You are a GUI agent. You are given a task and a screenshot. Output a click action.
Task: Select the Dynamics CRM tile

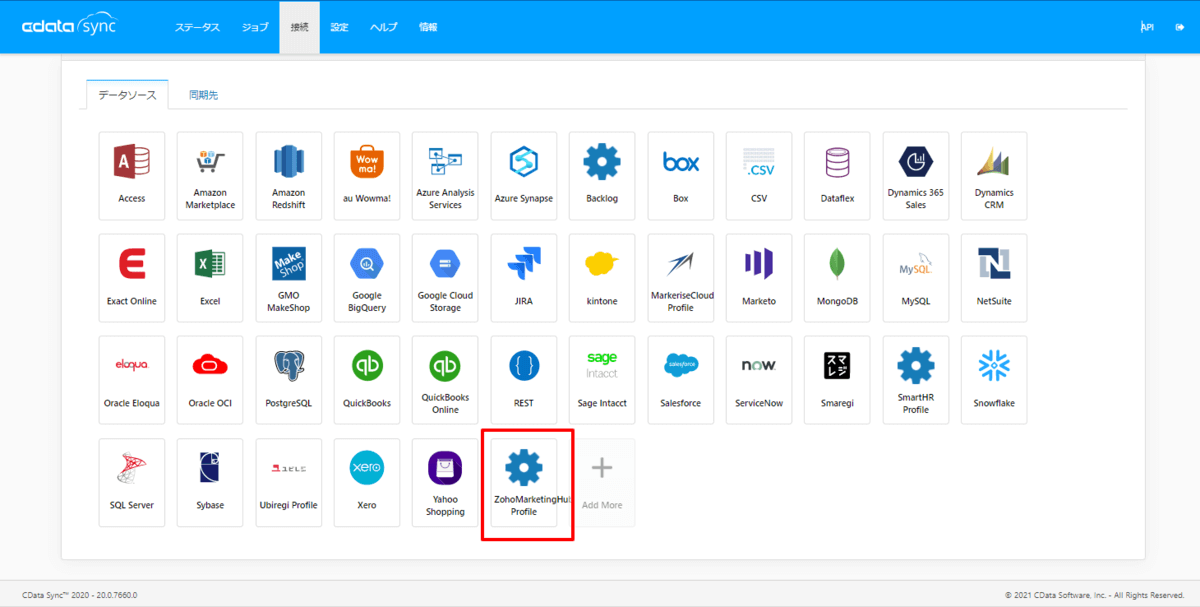(x=994, y=176)
